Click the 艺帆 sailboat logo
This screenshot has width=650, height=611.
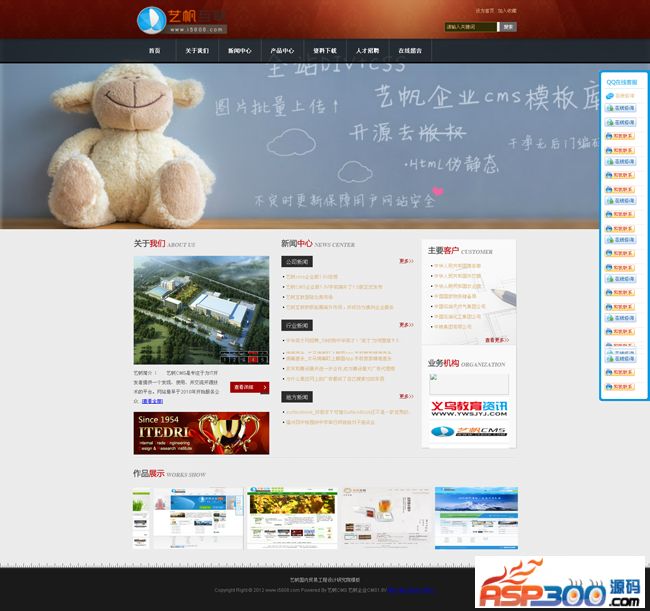tap(151, 19)
